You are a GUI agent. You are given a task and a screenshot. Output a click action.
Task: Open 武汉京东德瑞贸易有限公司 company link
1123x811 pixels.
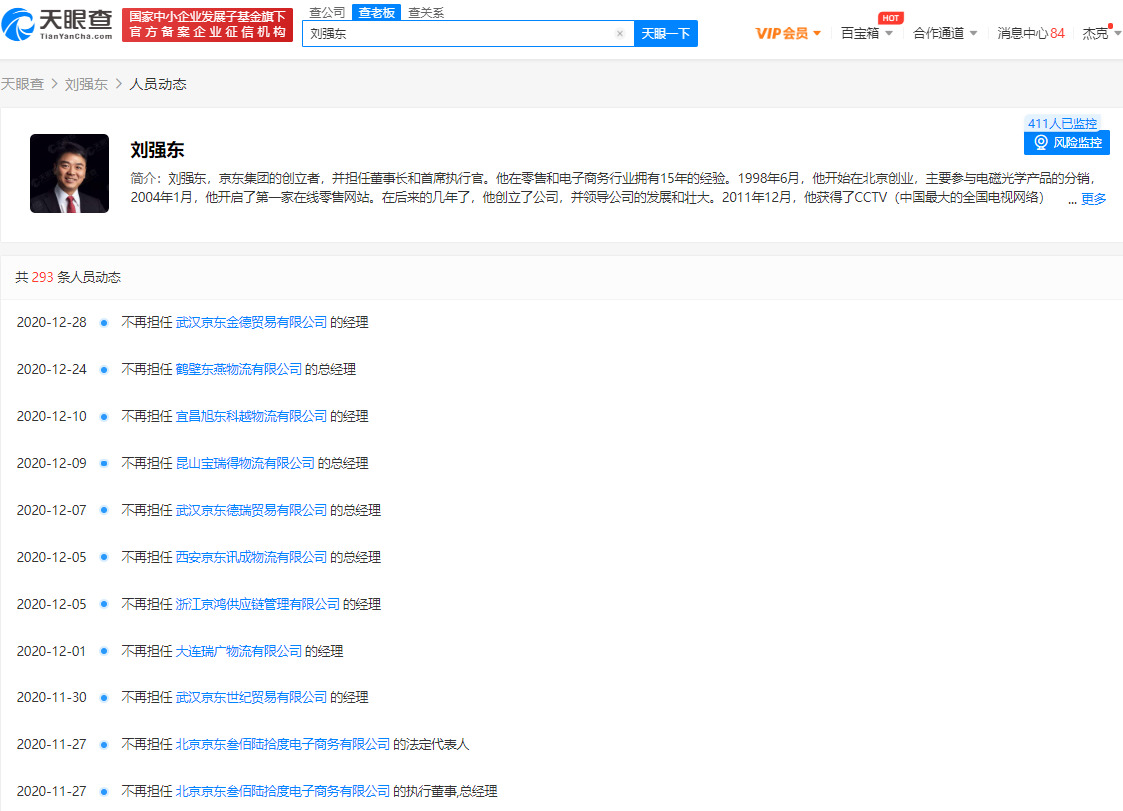(251, 510)
